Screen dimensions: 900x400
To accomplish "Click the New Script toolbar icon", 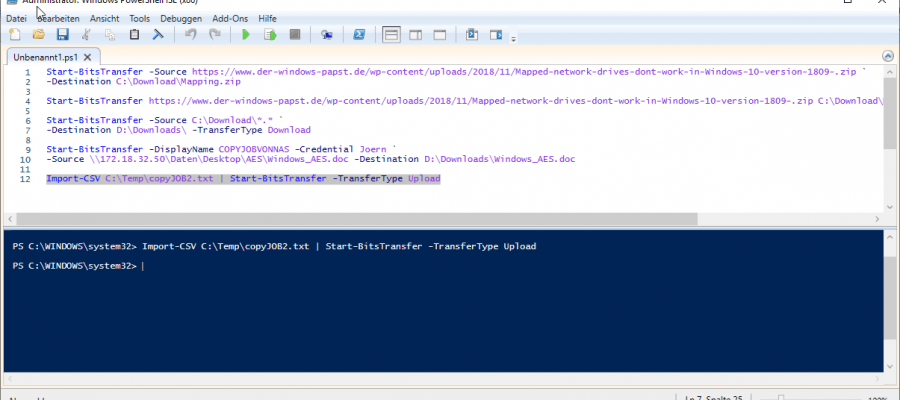I will 14,35.
